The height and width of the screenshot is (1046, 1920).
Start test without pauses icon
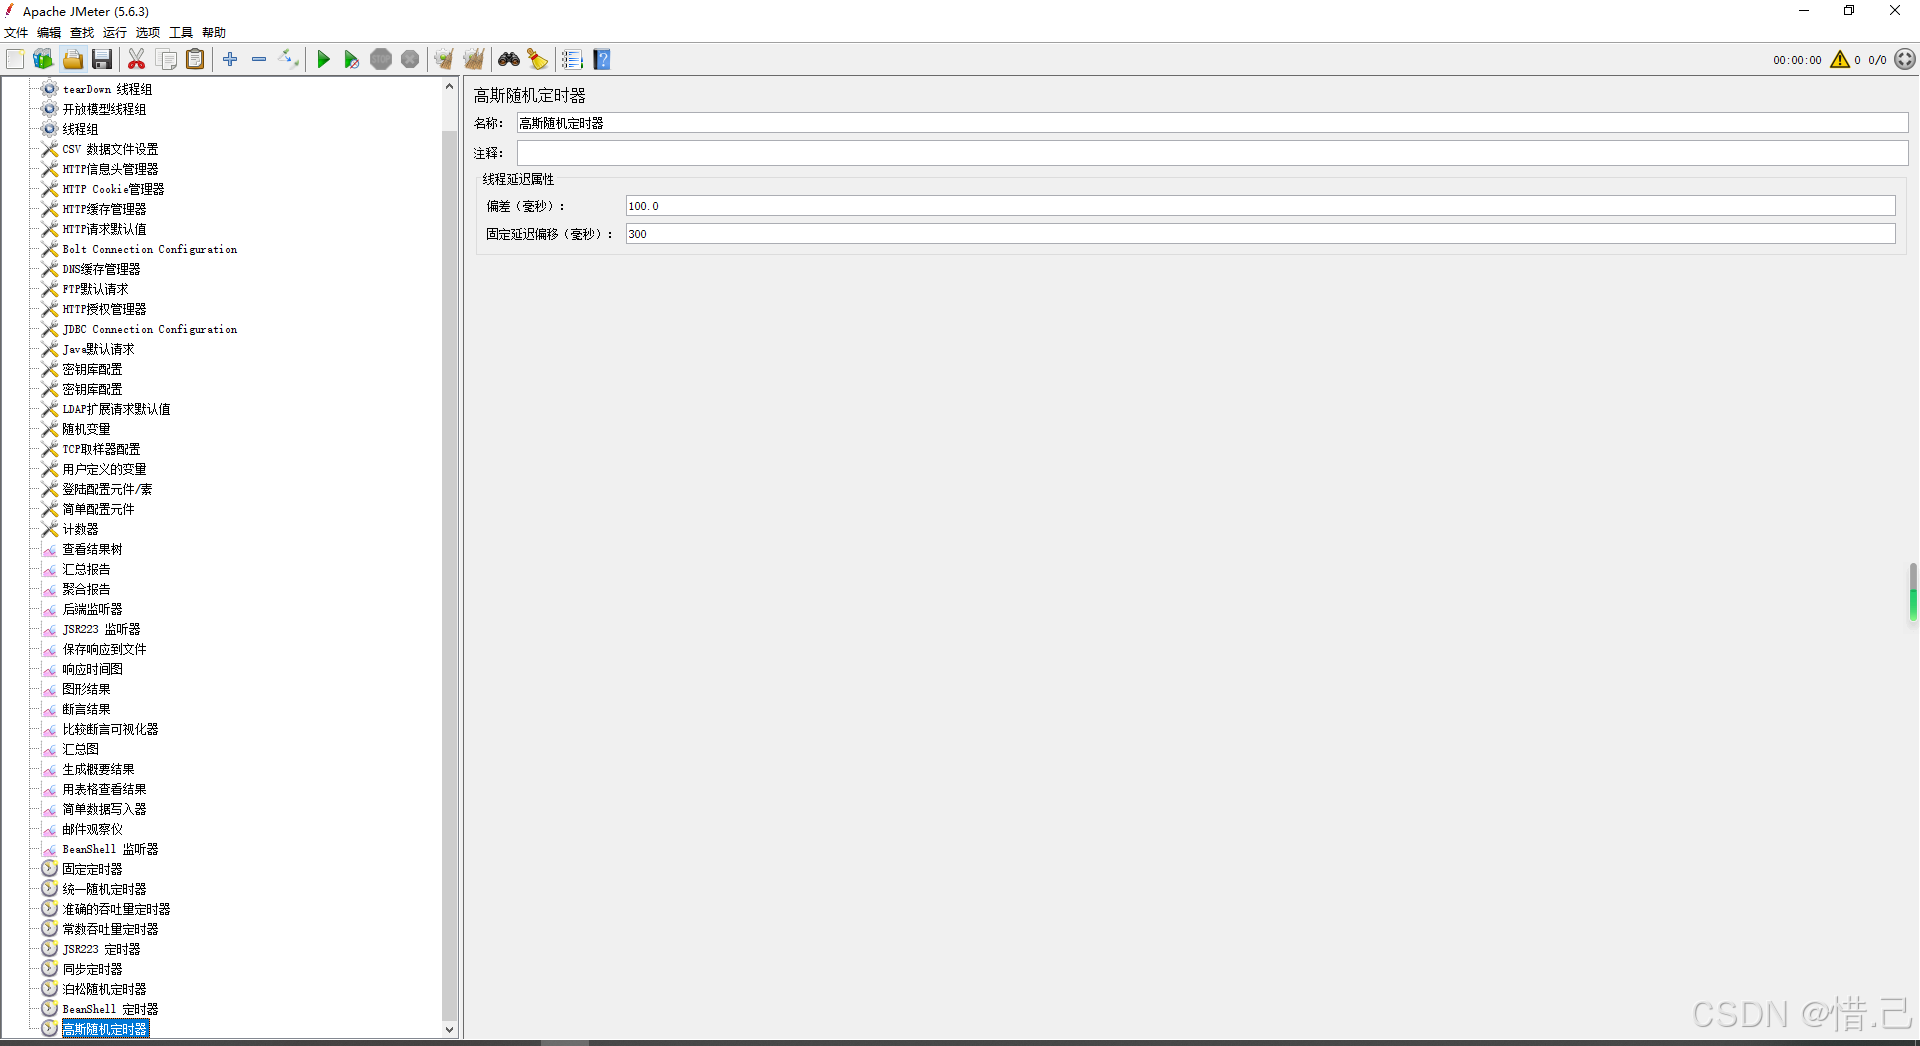coord(352,60)
